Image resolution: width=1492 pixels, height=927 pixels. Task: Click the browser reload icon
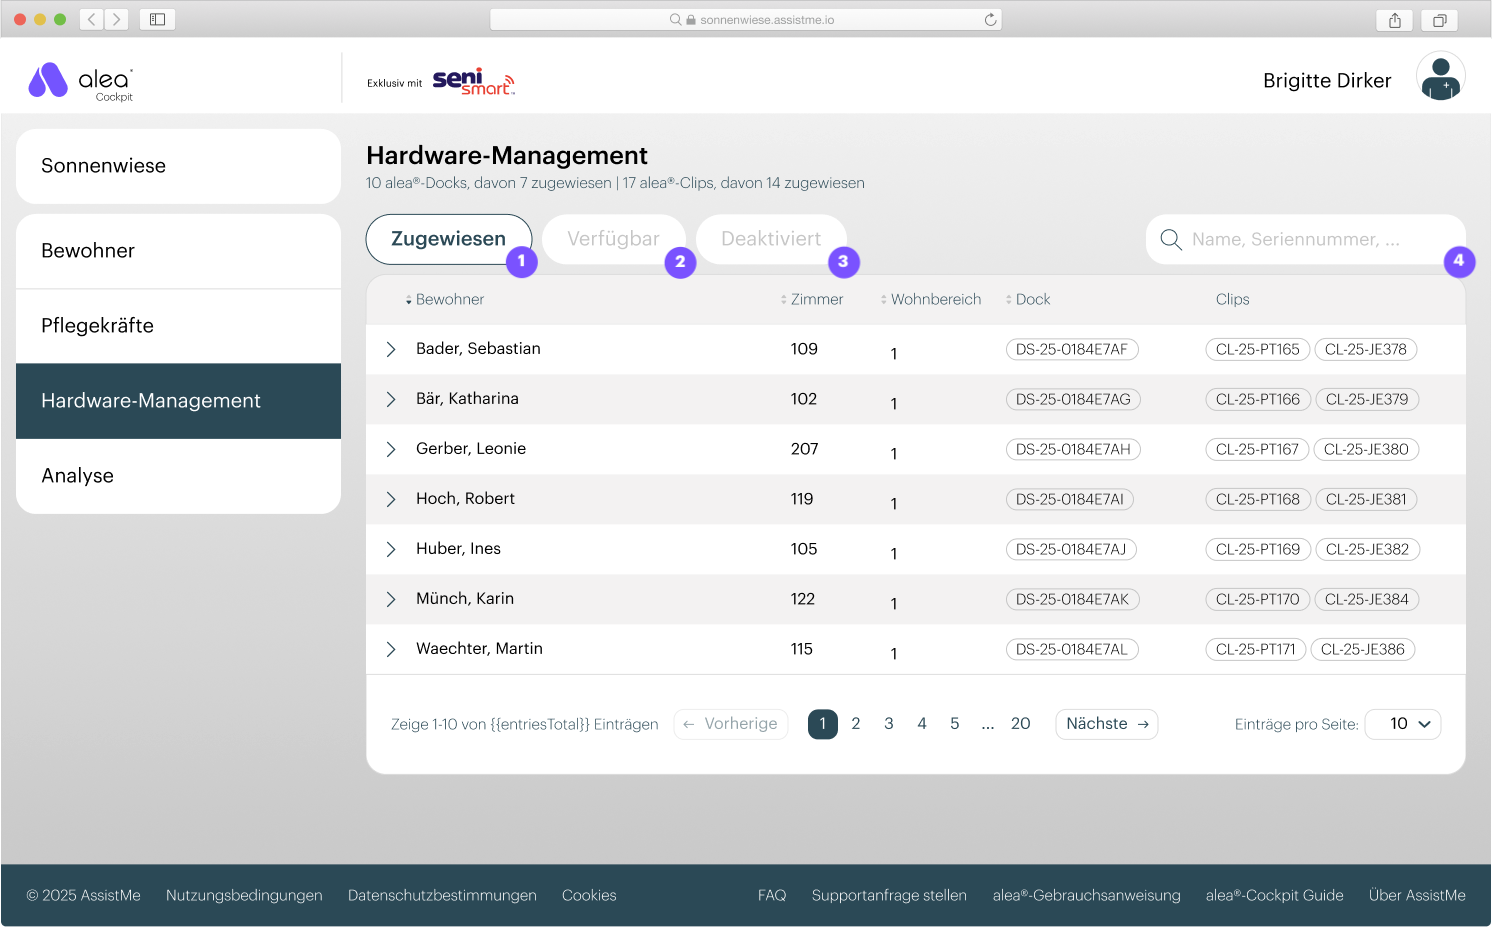pyautogui.click(x=990, y=20)
